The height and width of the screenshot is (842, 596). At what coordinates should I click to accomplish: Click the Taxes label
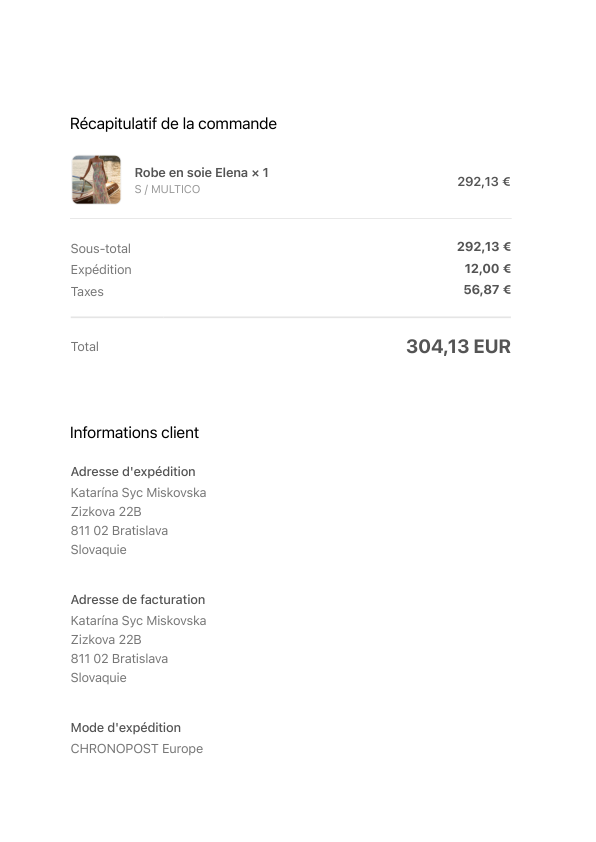pos(87,292)
